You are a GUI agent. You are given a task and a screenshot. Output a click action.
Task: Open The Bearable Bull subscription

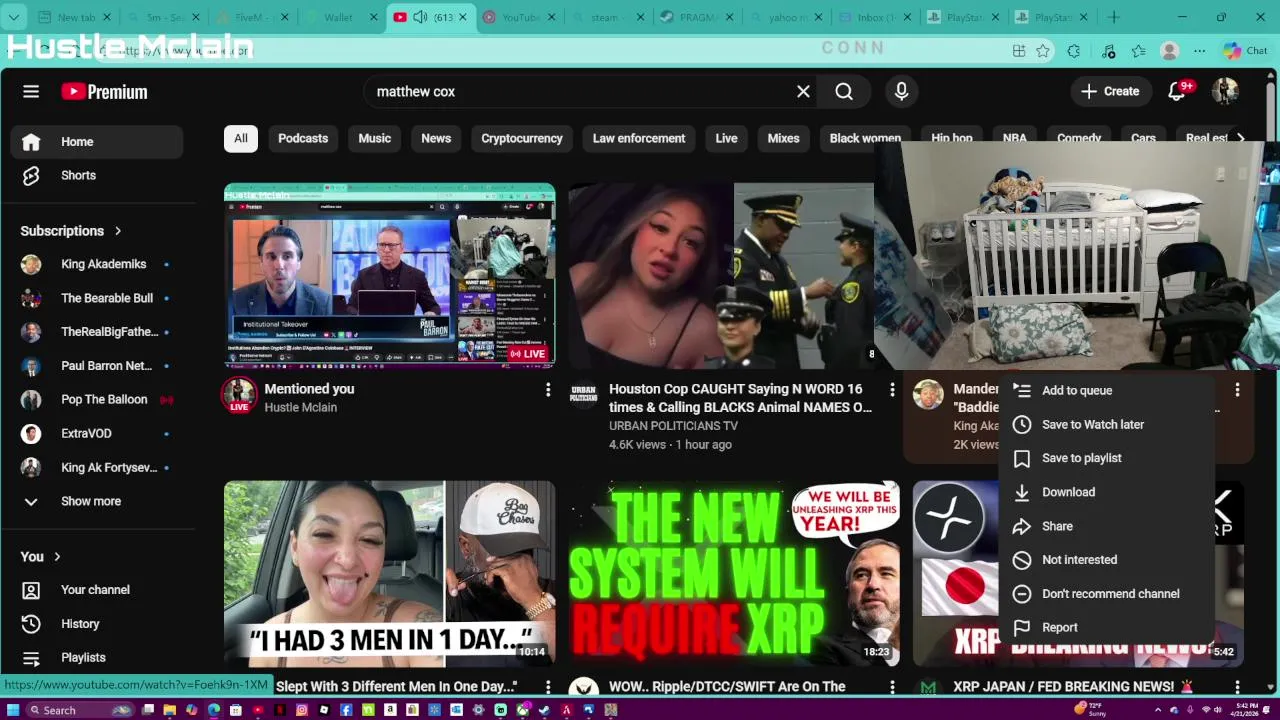(x=97, y=298)
